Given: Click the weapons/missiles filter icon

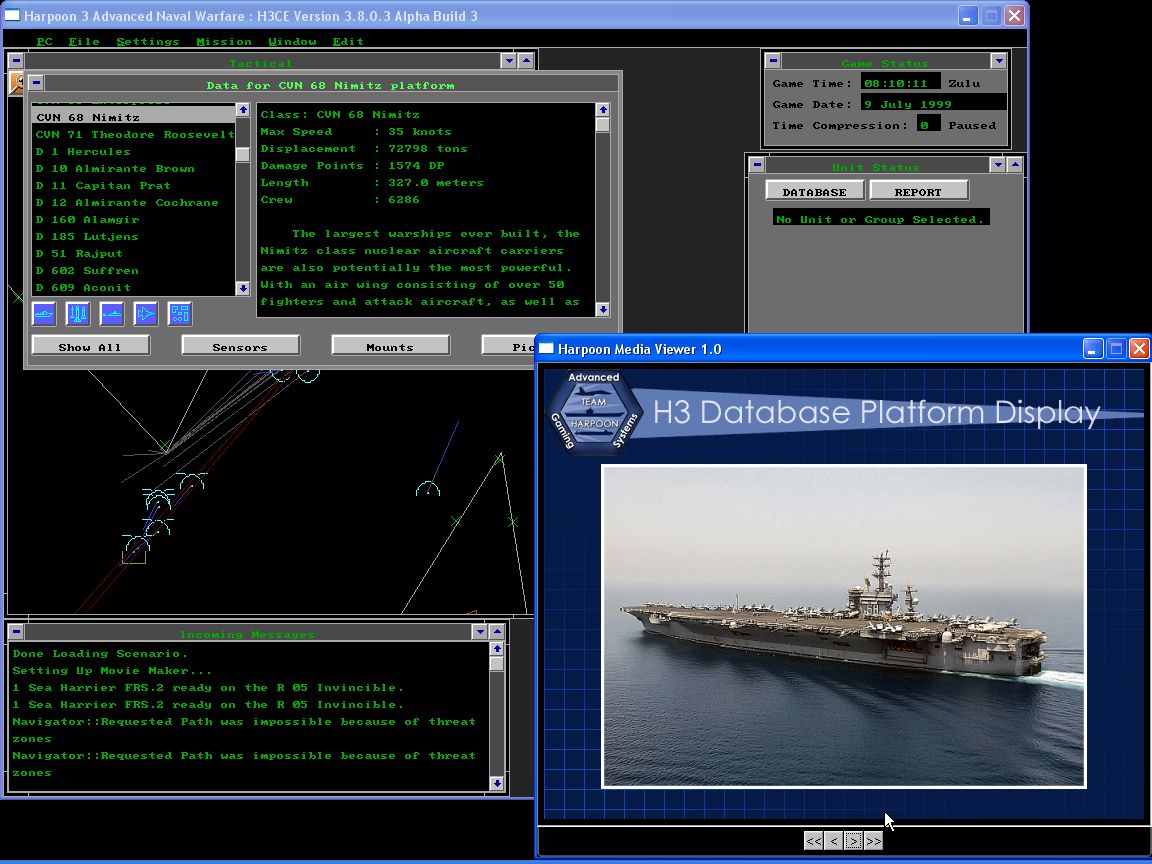Looking at the screenshot, I should click(78, 314).
